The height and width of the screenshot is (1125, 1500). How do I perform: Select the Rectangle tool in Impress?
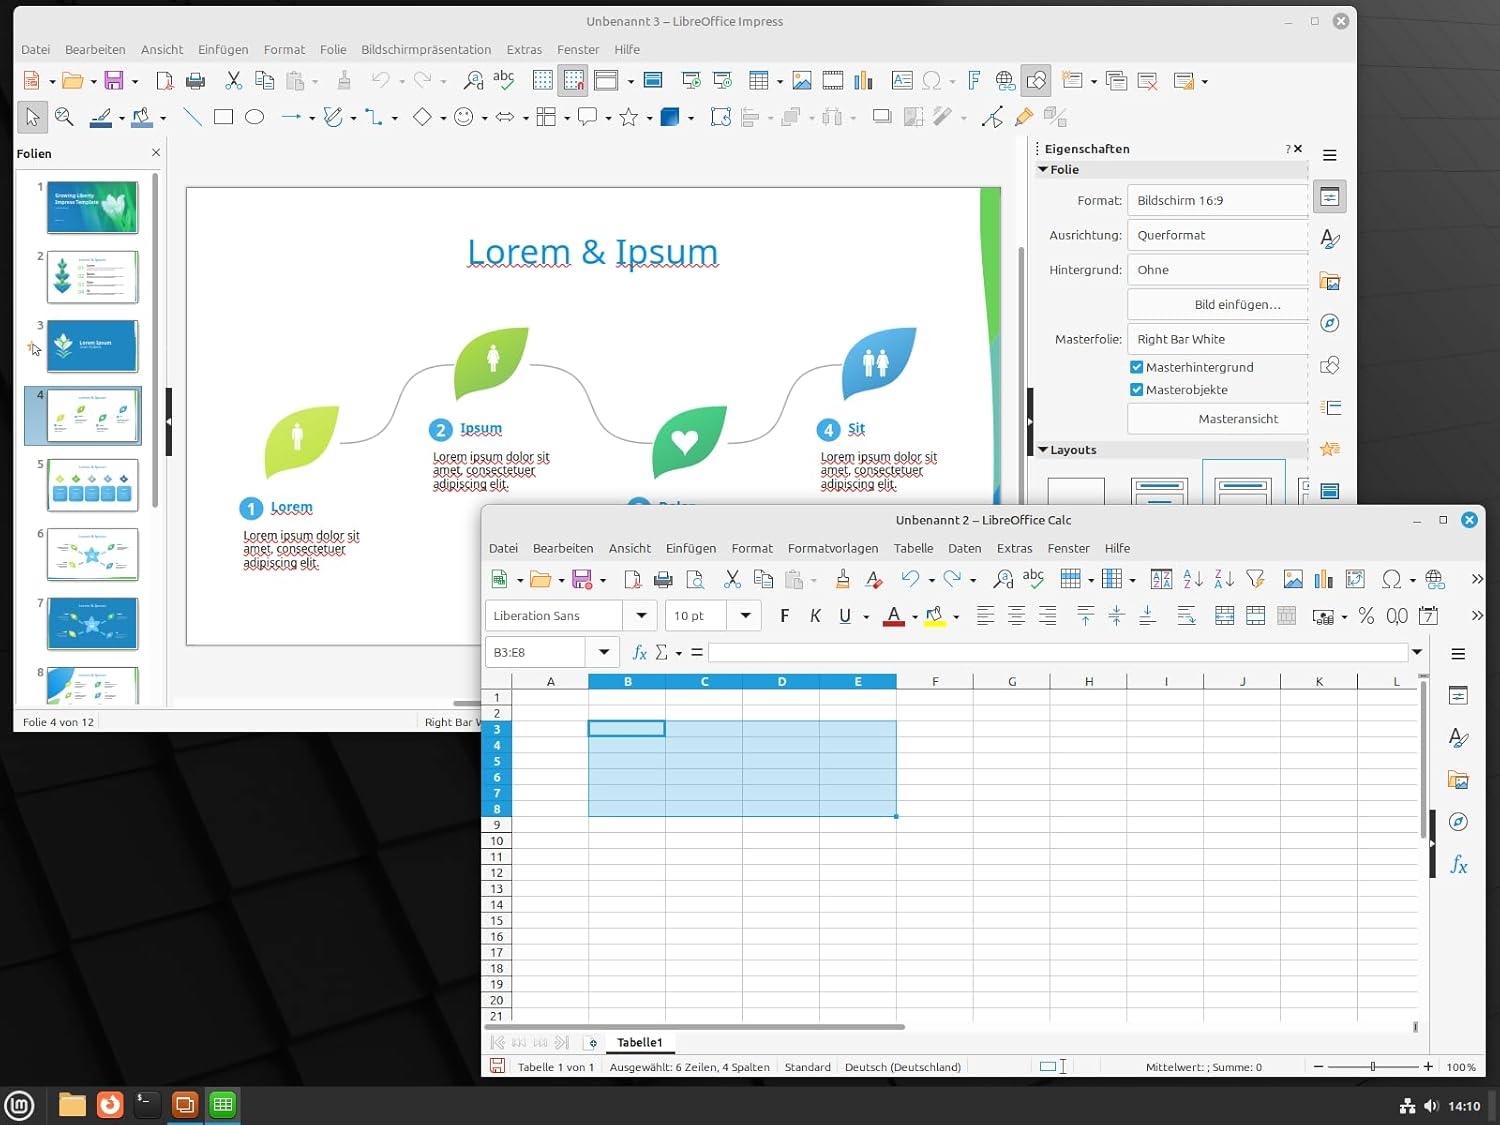click(223, 117)
